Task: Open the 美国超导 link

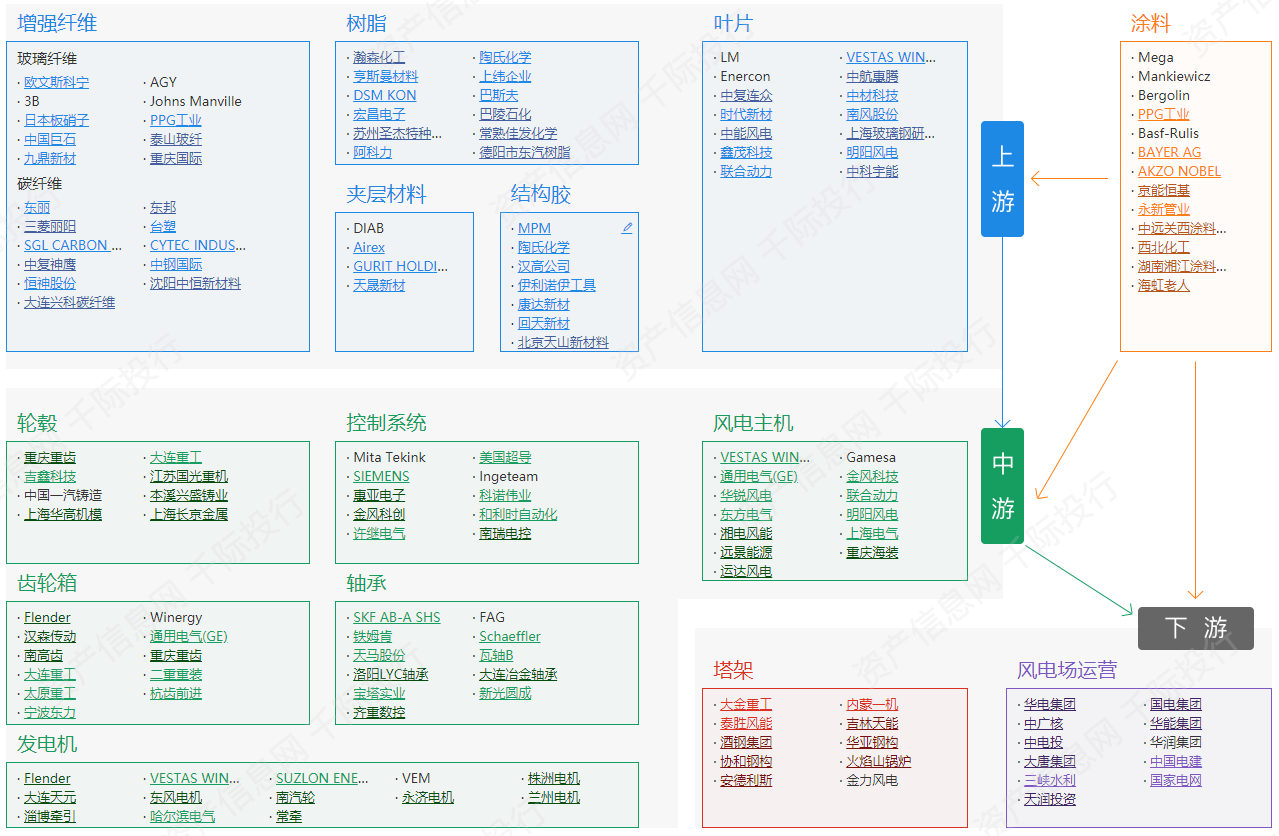Action: coord(505,457)
